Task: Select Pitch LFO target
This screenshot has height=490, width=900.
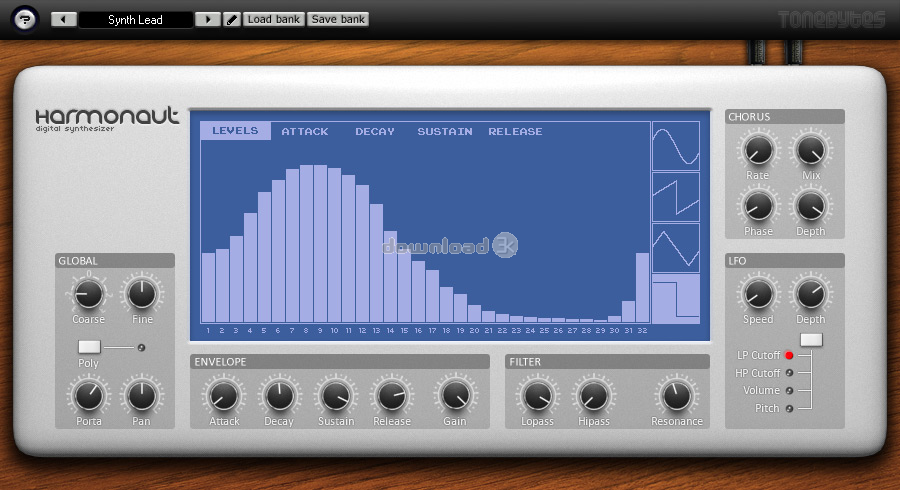Action: (x=789, y=408)
